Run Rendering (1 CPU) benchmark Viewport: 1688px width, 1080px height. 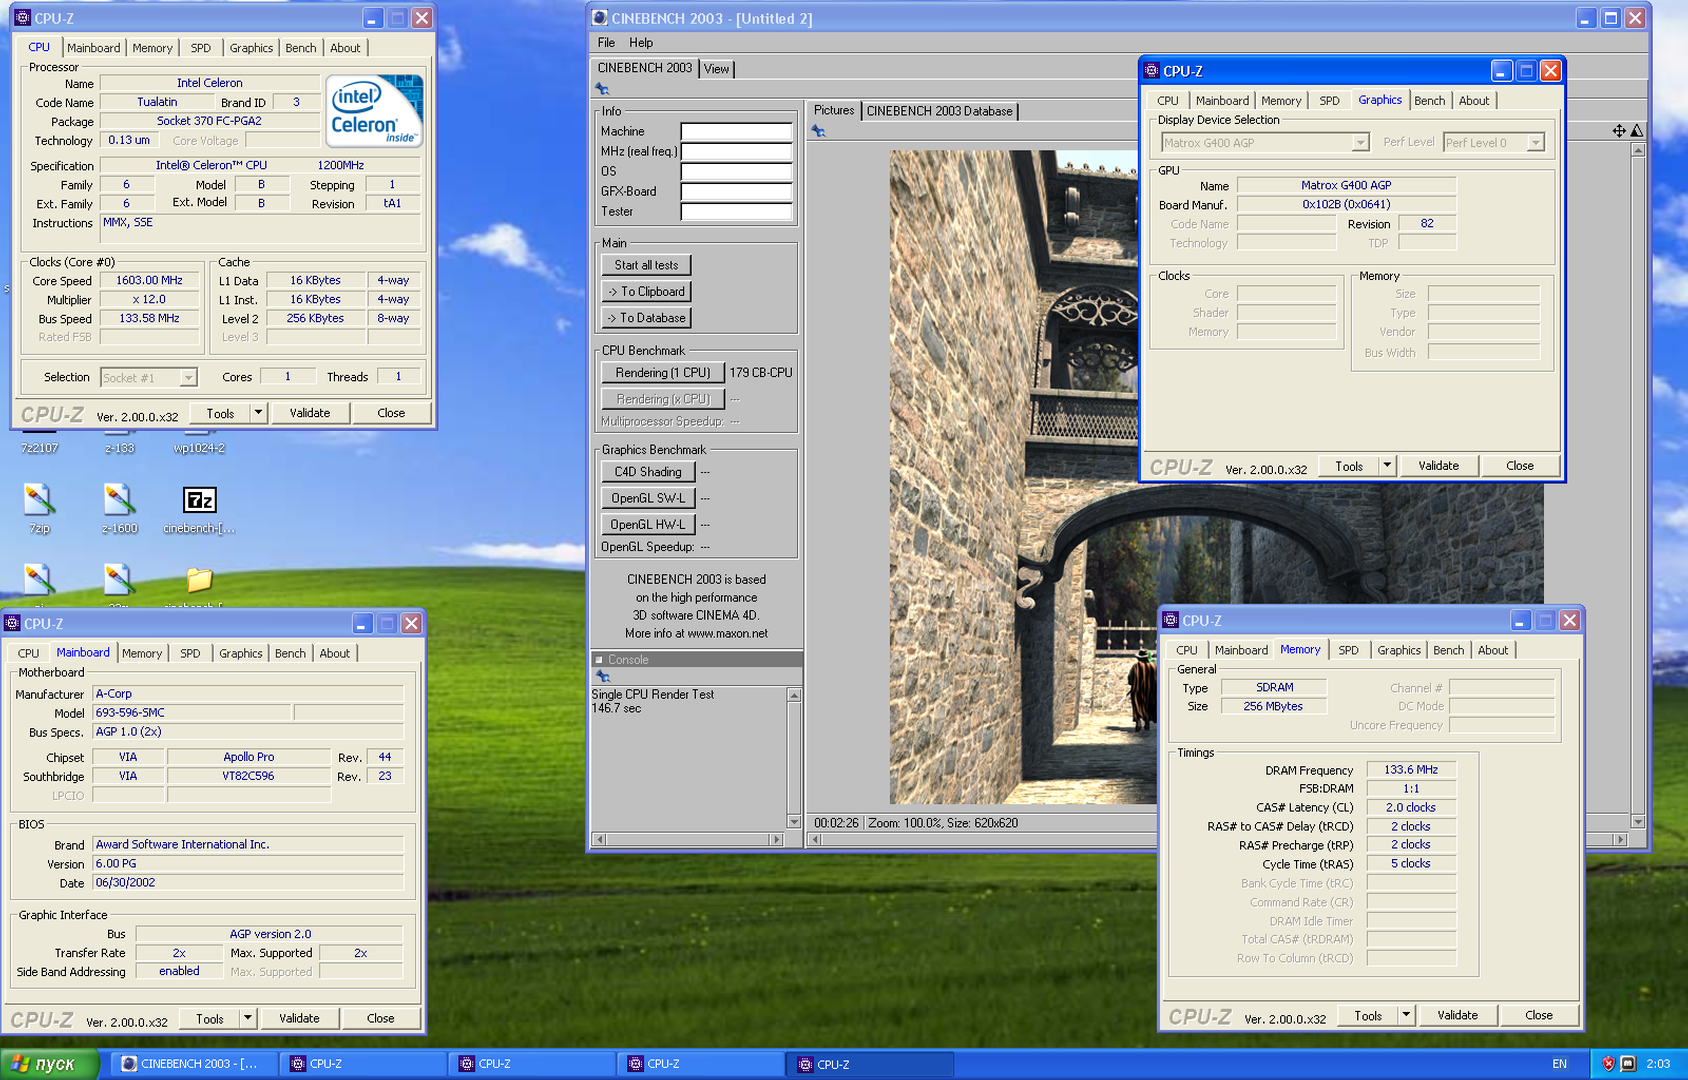(x=662, y=373)
